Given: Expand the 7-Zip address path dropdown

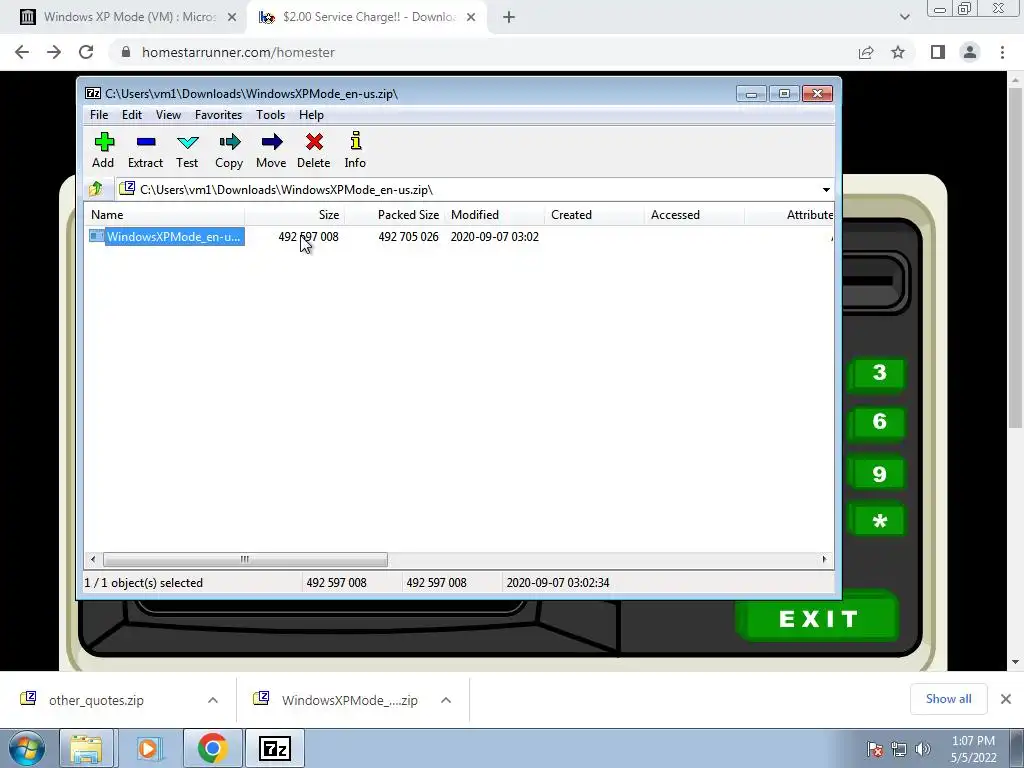Looking at the screenshot, I should click(x=826, y=189).
